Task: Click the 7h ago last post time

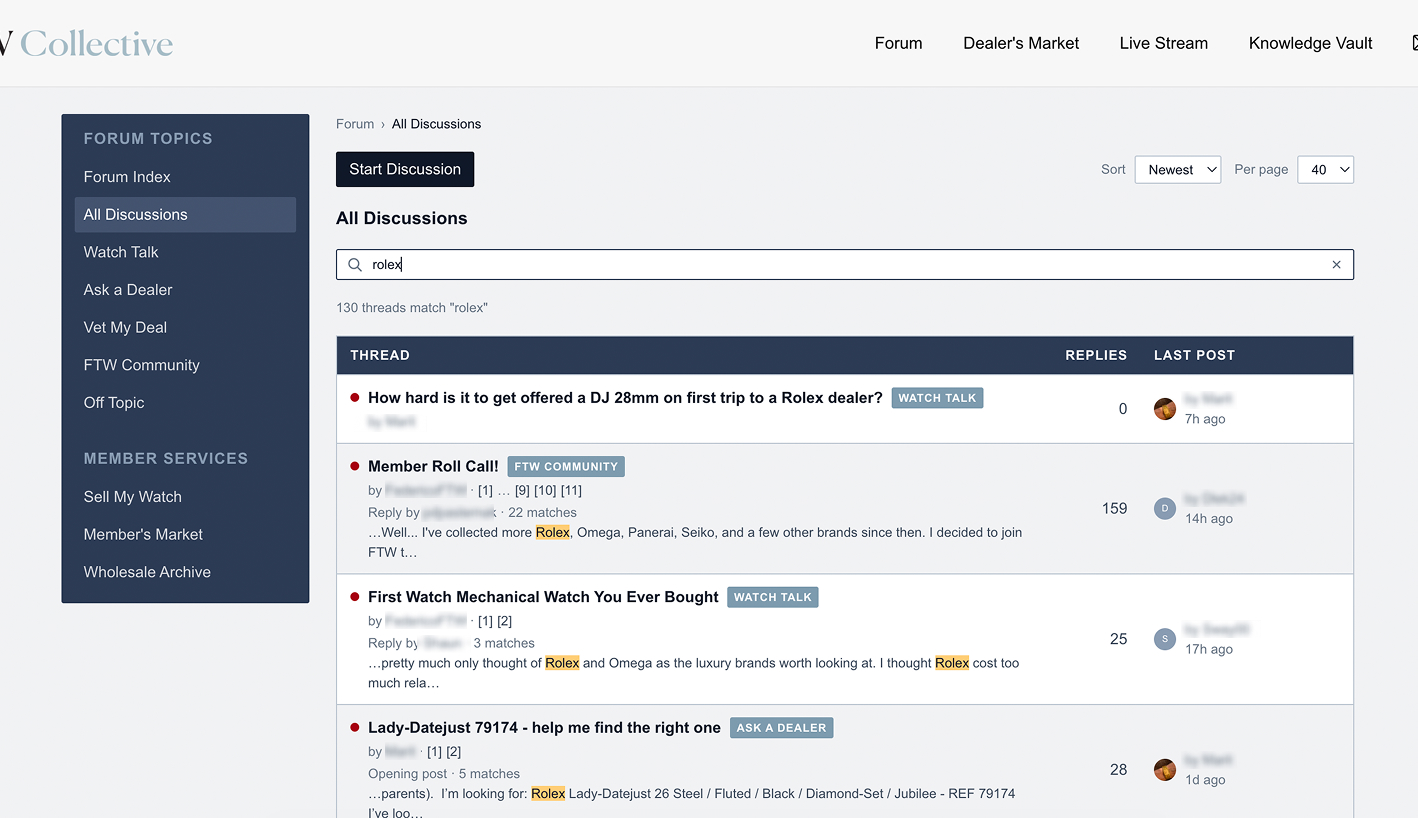Action: (1205, 419)
